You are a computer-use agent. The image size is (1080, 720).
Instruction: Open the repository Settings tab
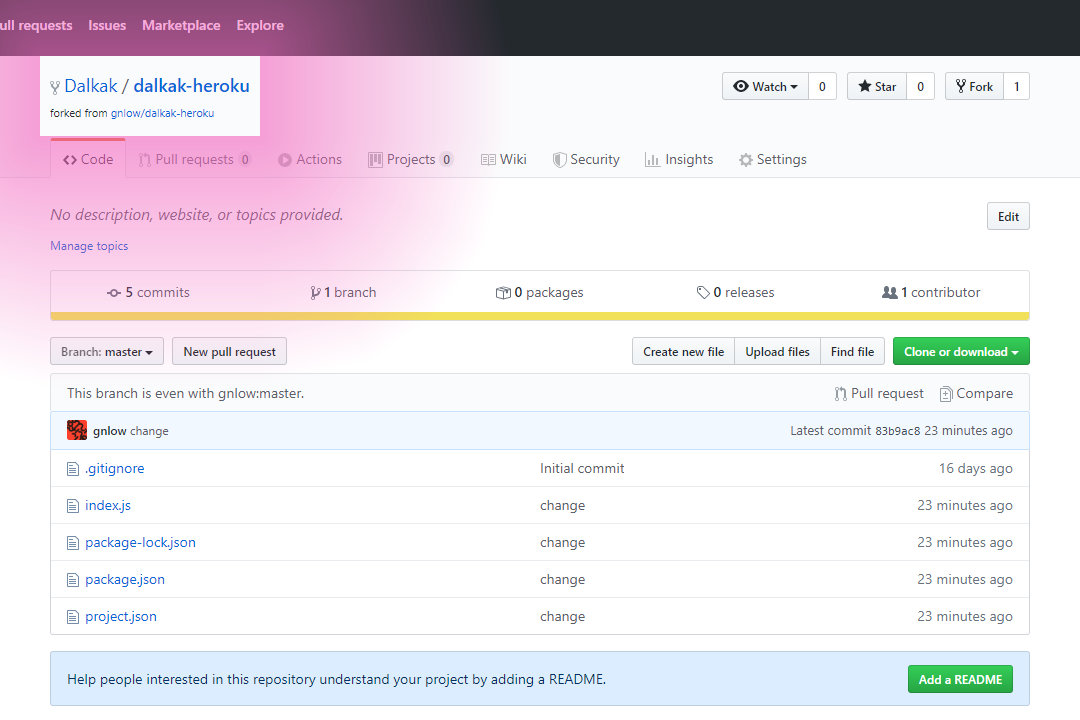(773, 159)
